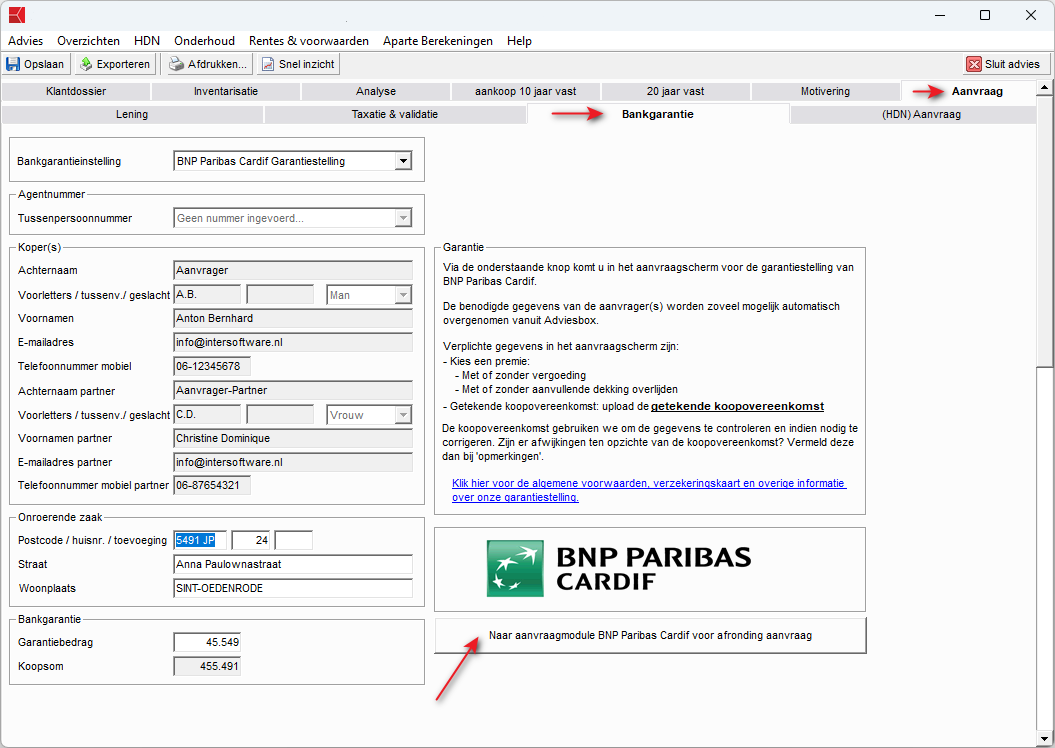Click the scrollbar down arrow
The image size is (1055, 748).
[x=1044, y=739]
